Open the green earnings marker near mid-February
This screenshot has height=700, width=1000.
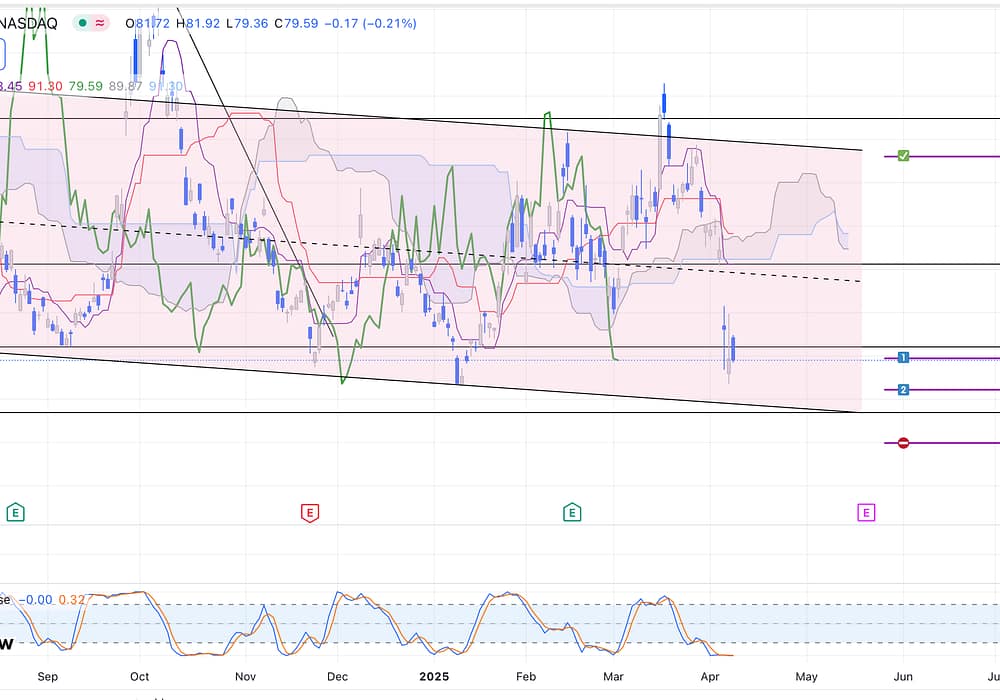572,513
